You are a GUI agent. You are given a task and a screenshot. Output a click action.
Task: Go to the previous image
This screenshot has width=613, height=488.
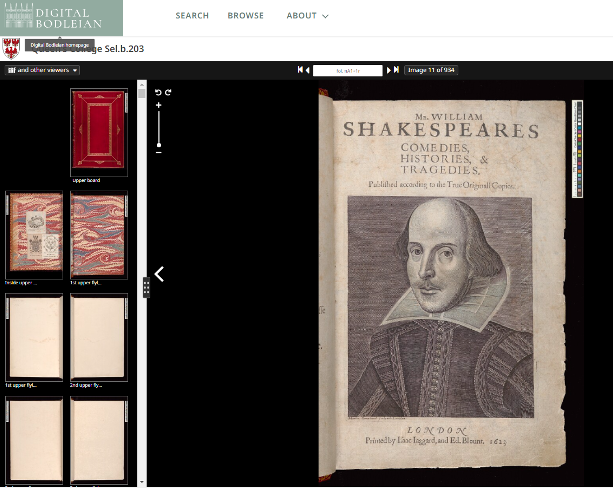point(308,70)
